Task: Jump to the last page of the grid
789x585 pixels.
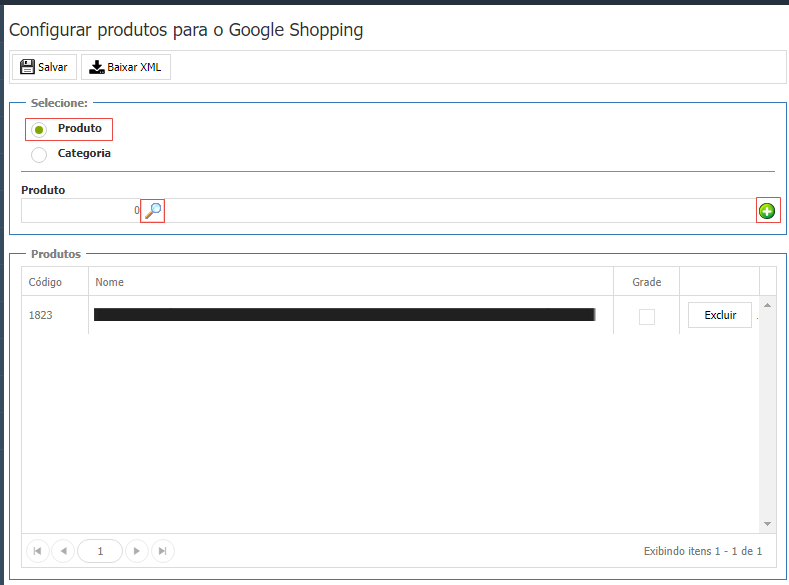Action: [x=162, y=551]
